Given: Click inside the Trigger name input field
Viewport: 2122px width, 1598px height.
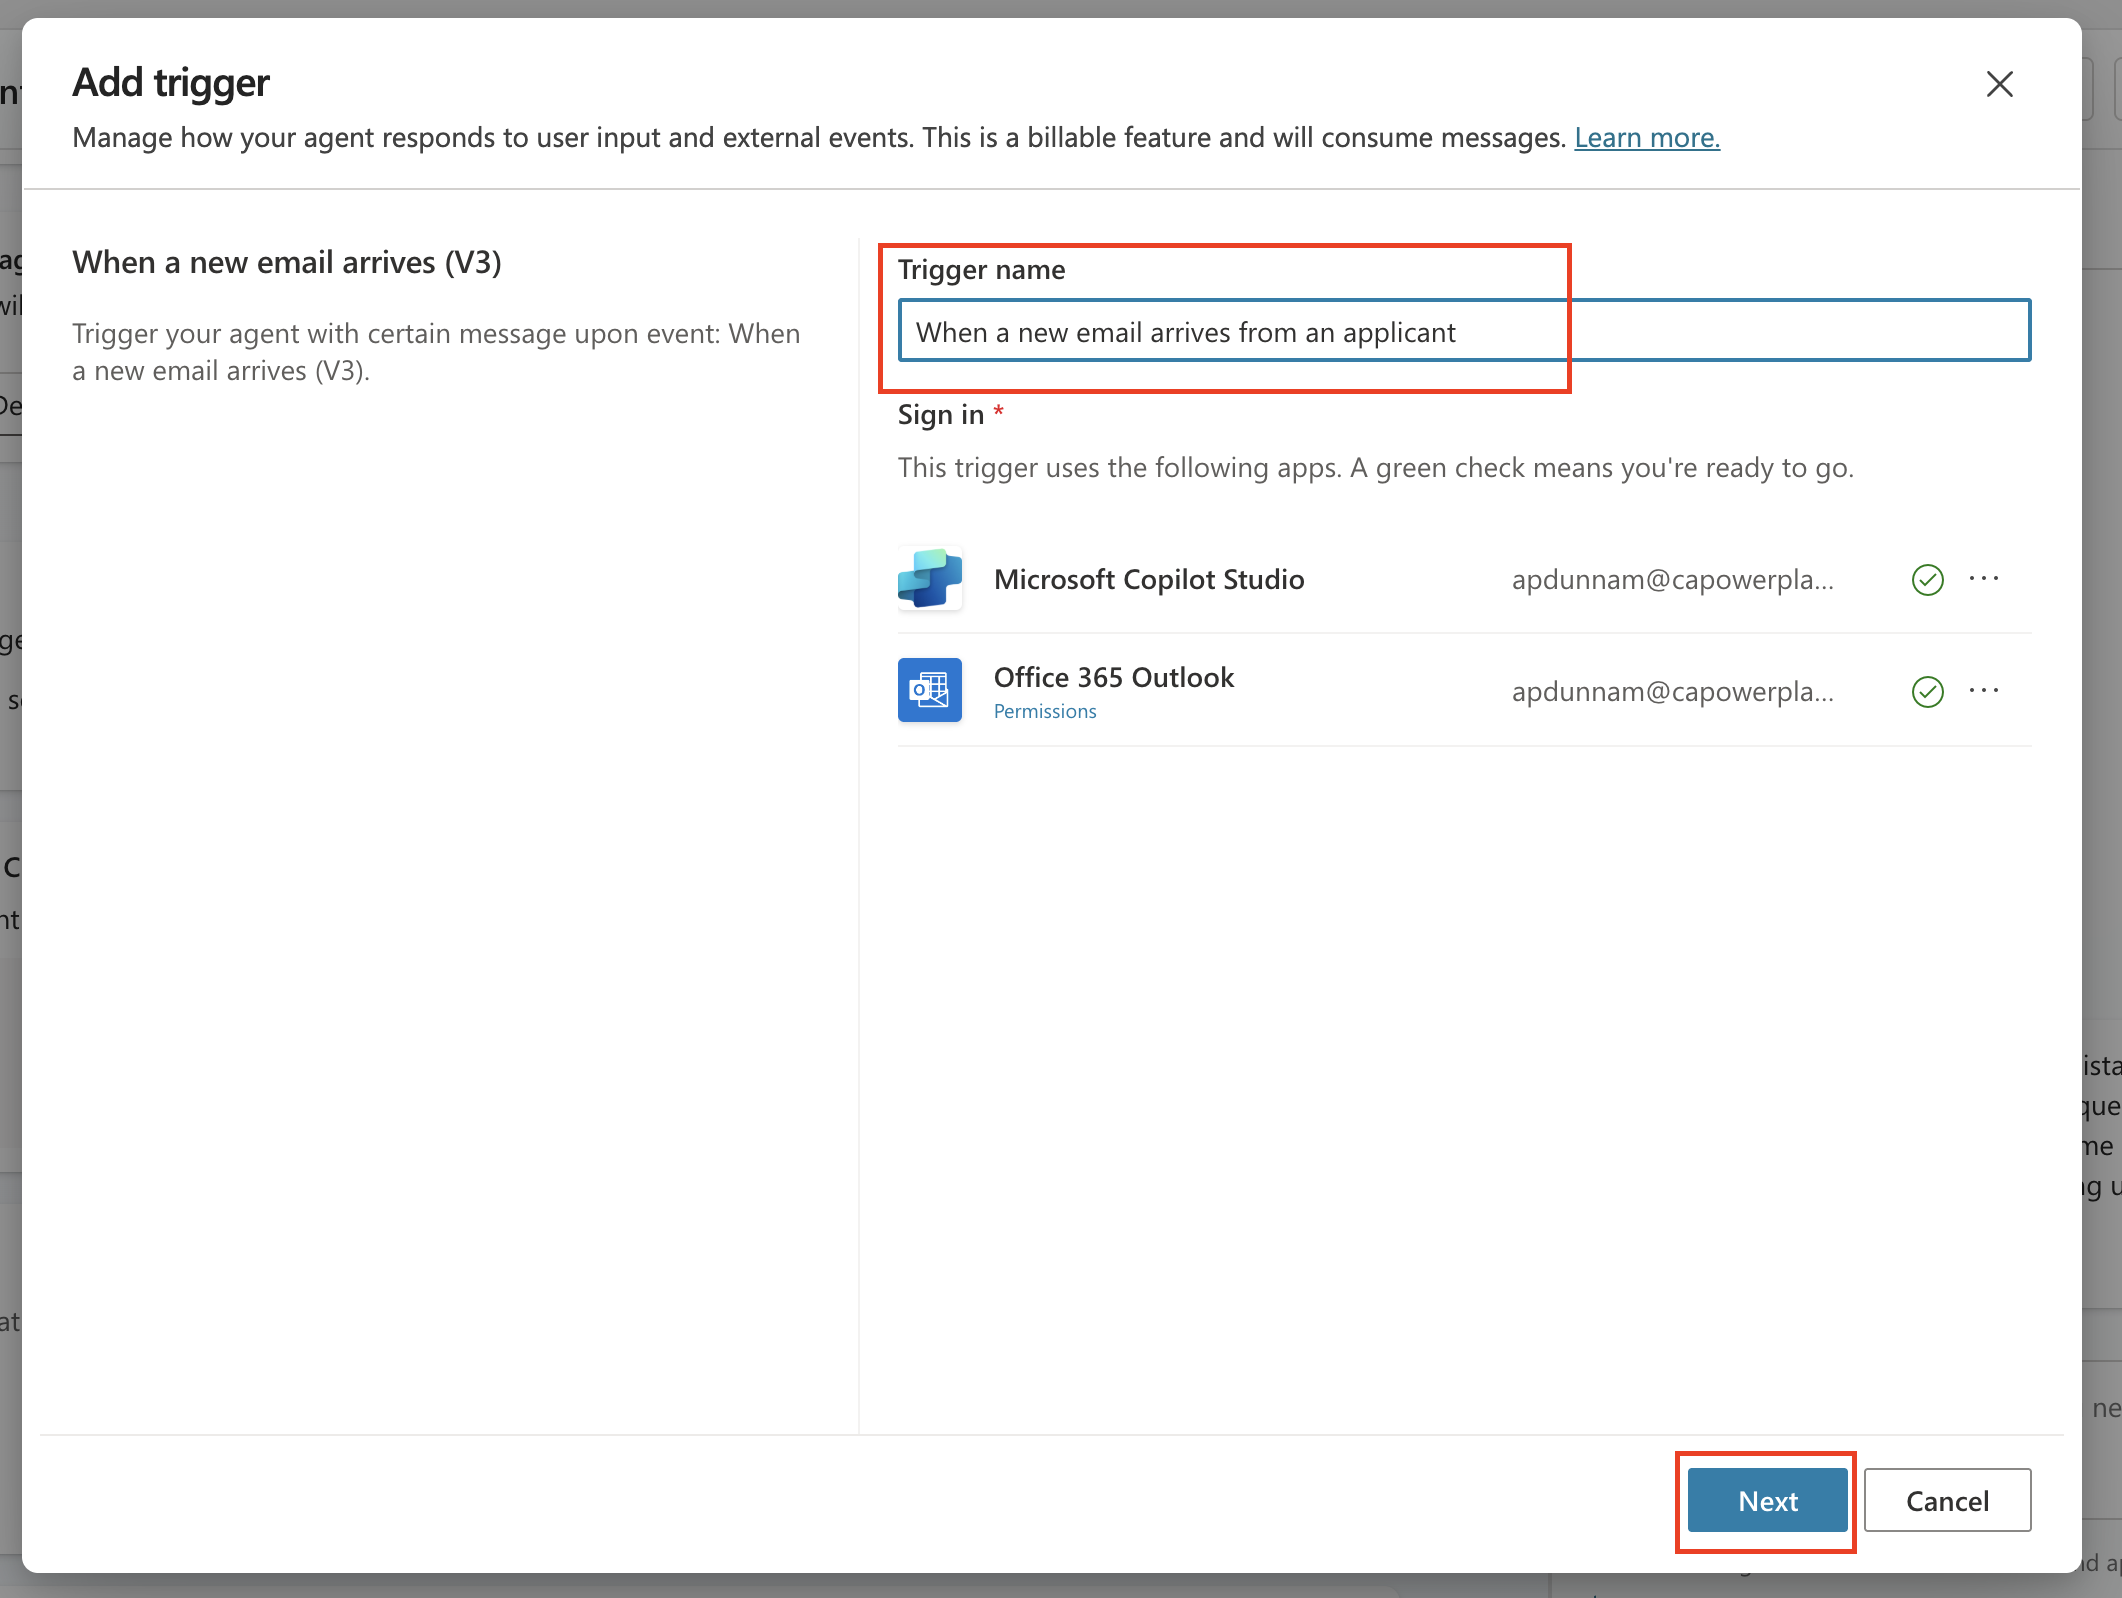Looking at the screenshot, I should (1464, 331).
